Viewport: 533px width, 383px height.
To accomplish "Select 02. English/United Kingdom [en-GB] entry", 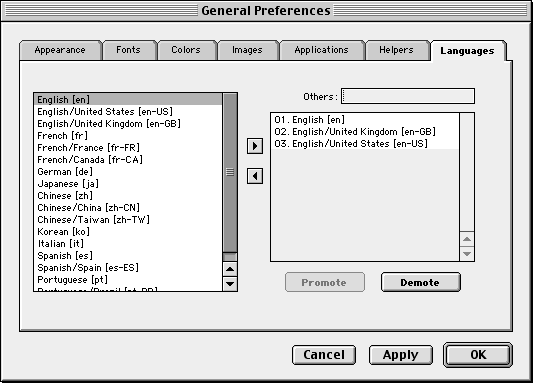I will [365, 132].
